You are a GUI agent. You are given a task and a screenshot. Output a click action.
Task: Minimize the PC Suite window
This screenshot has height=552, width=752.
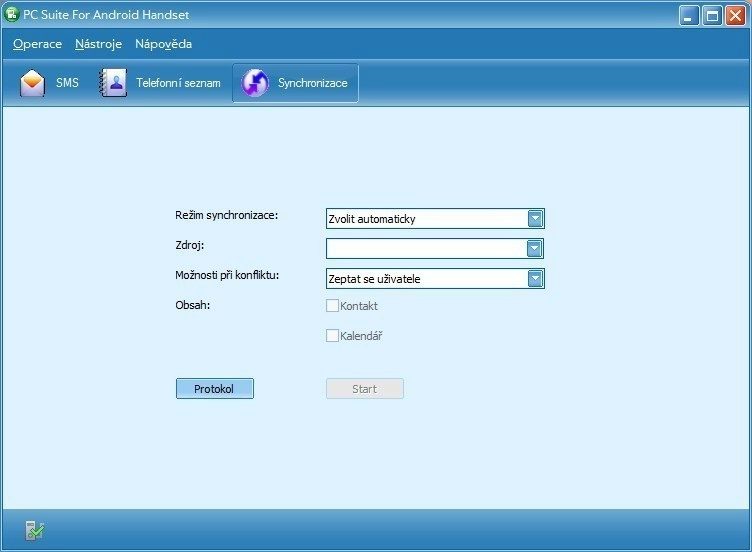pyautogui.click(x=689, y=15)
